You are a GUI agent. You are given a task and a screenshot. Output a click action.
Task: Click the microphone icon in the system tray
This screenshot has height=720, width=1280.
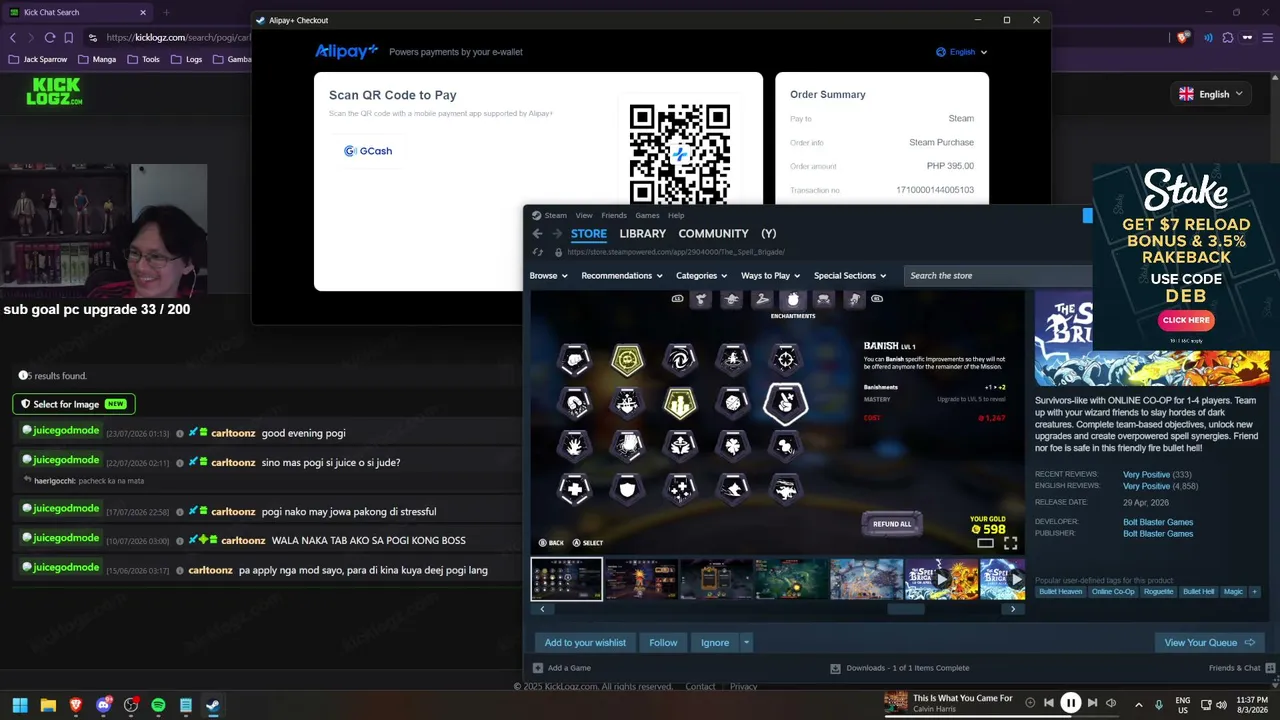click(x=1159, y=705)
